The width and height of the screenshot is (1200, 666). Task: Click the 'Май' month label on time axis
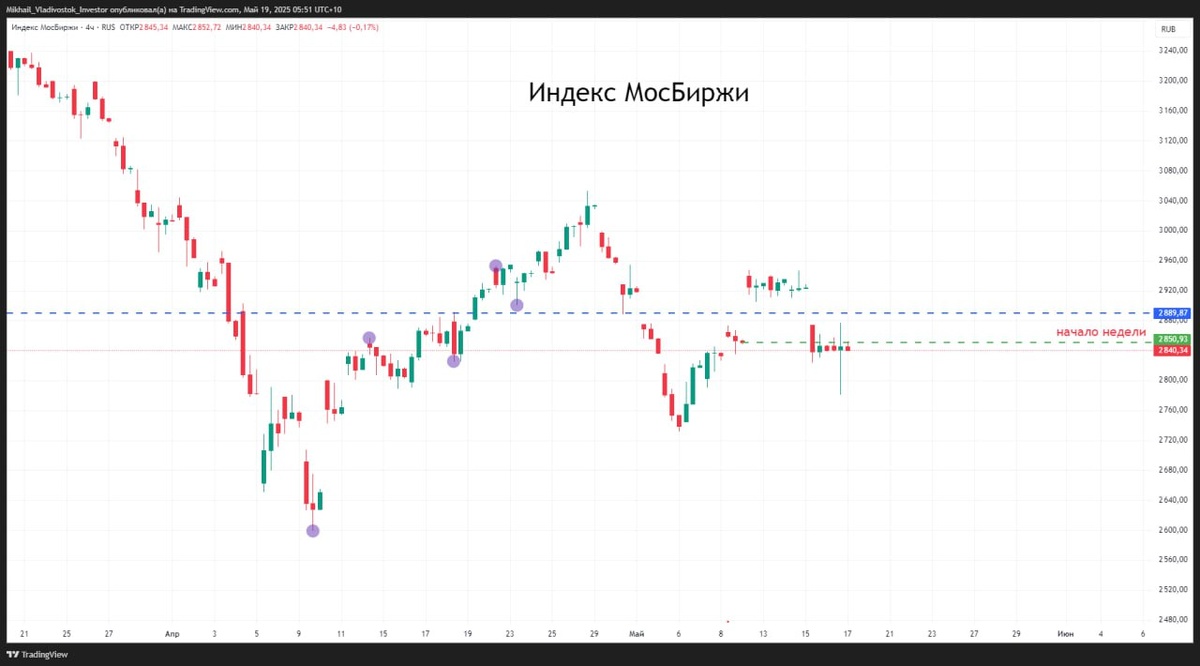point(637,634)
